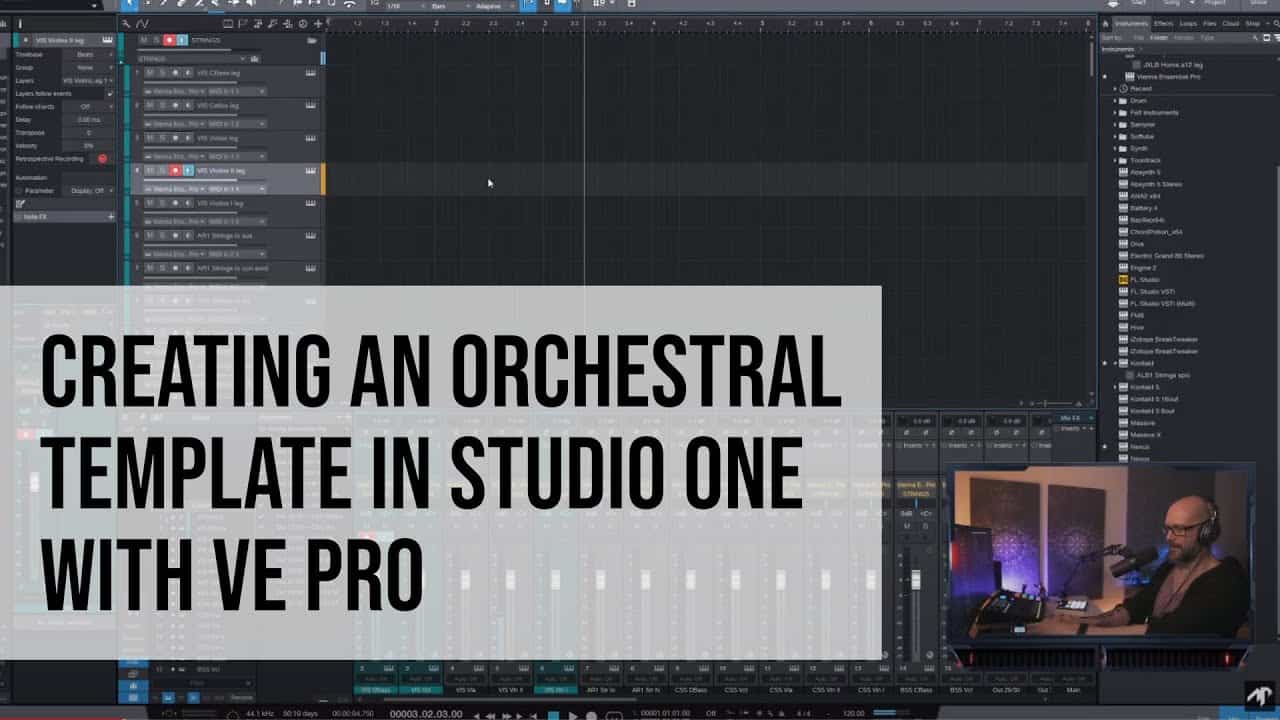This screenshot has width=1280, height=720.
Task: Select Diva in browser list
Action: 1137,244
